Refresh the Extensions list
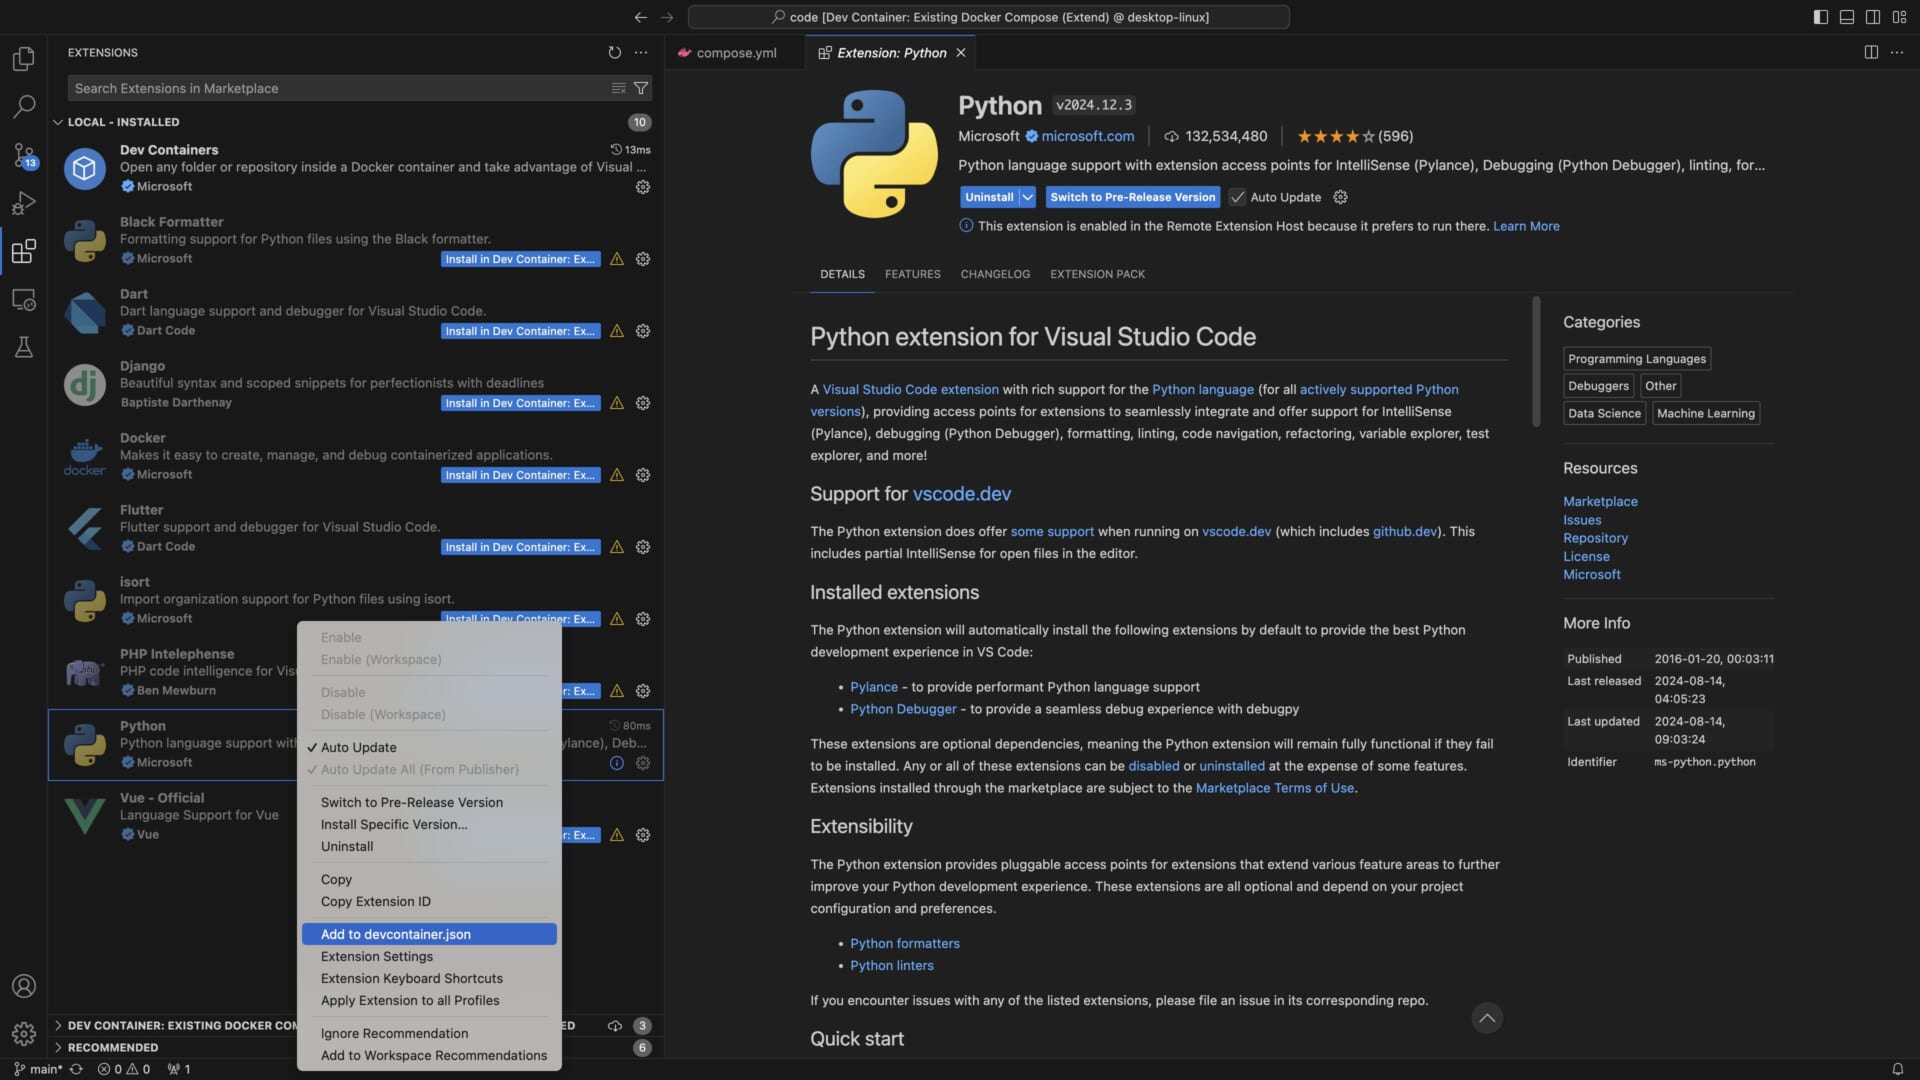This screenshot has width=1920, height=1080. coord(614,52)
